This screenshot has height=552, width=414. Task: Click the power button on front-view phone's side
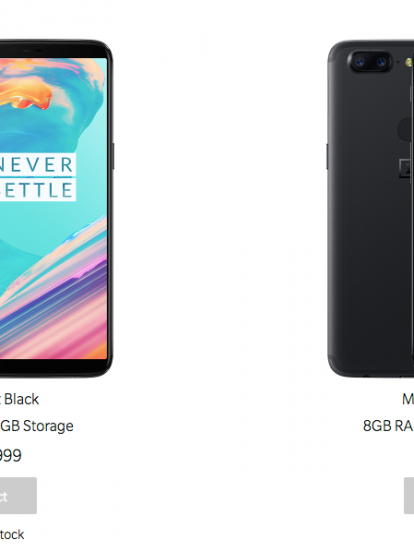[x=113, y=156]
